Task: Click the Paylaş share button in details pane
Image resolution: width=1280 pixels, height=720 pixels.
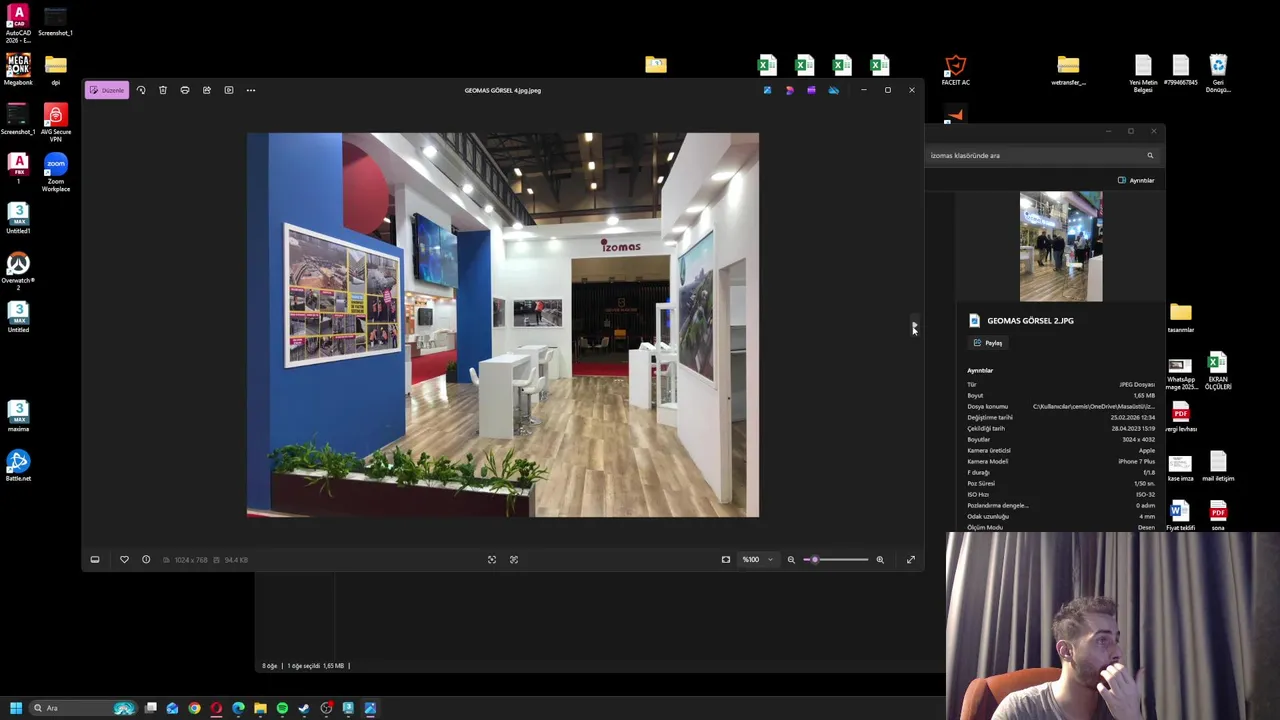Action: point(988,343)
